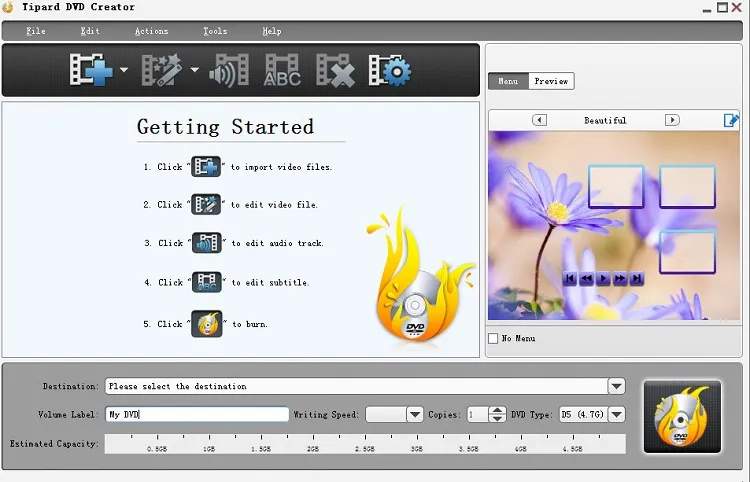Click the Edit subtitle ABC toolbar icon
This screenshot has width=750, height=482.
282,70
